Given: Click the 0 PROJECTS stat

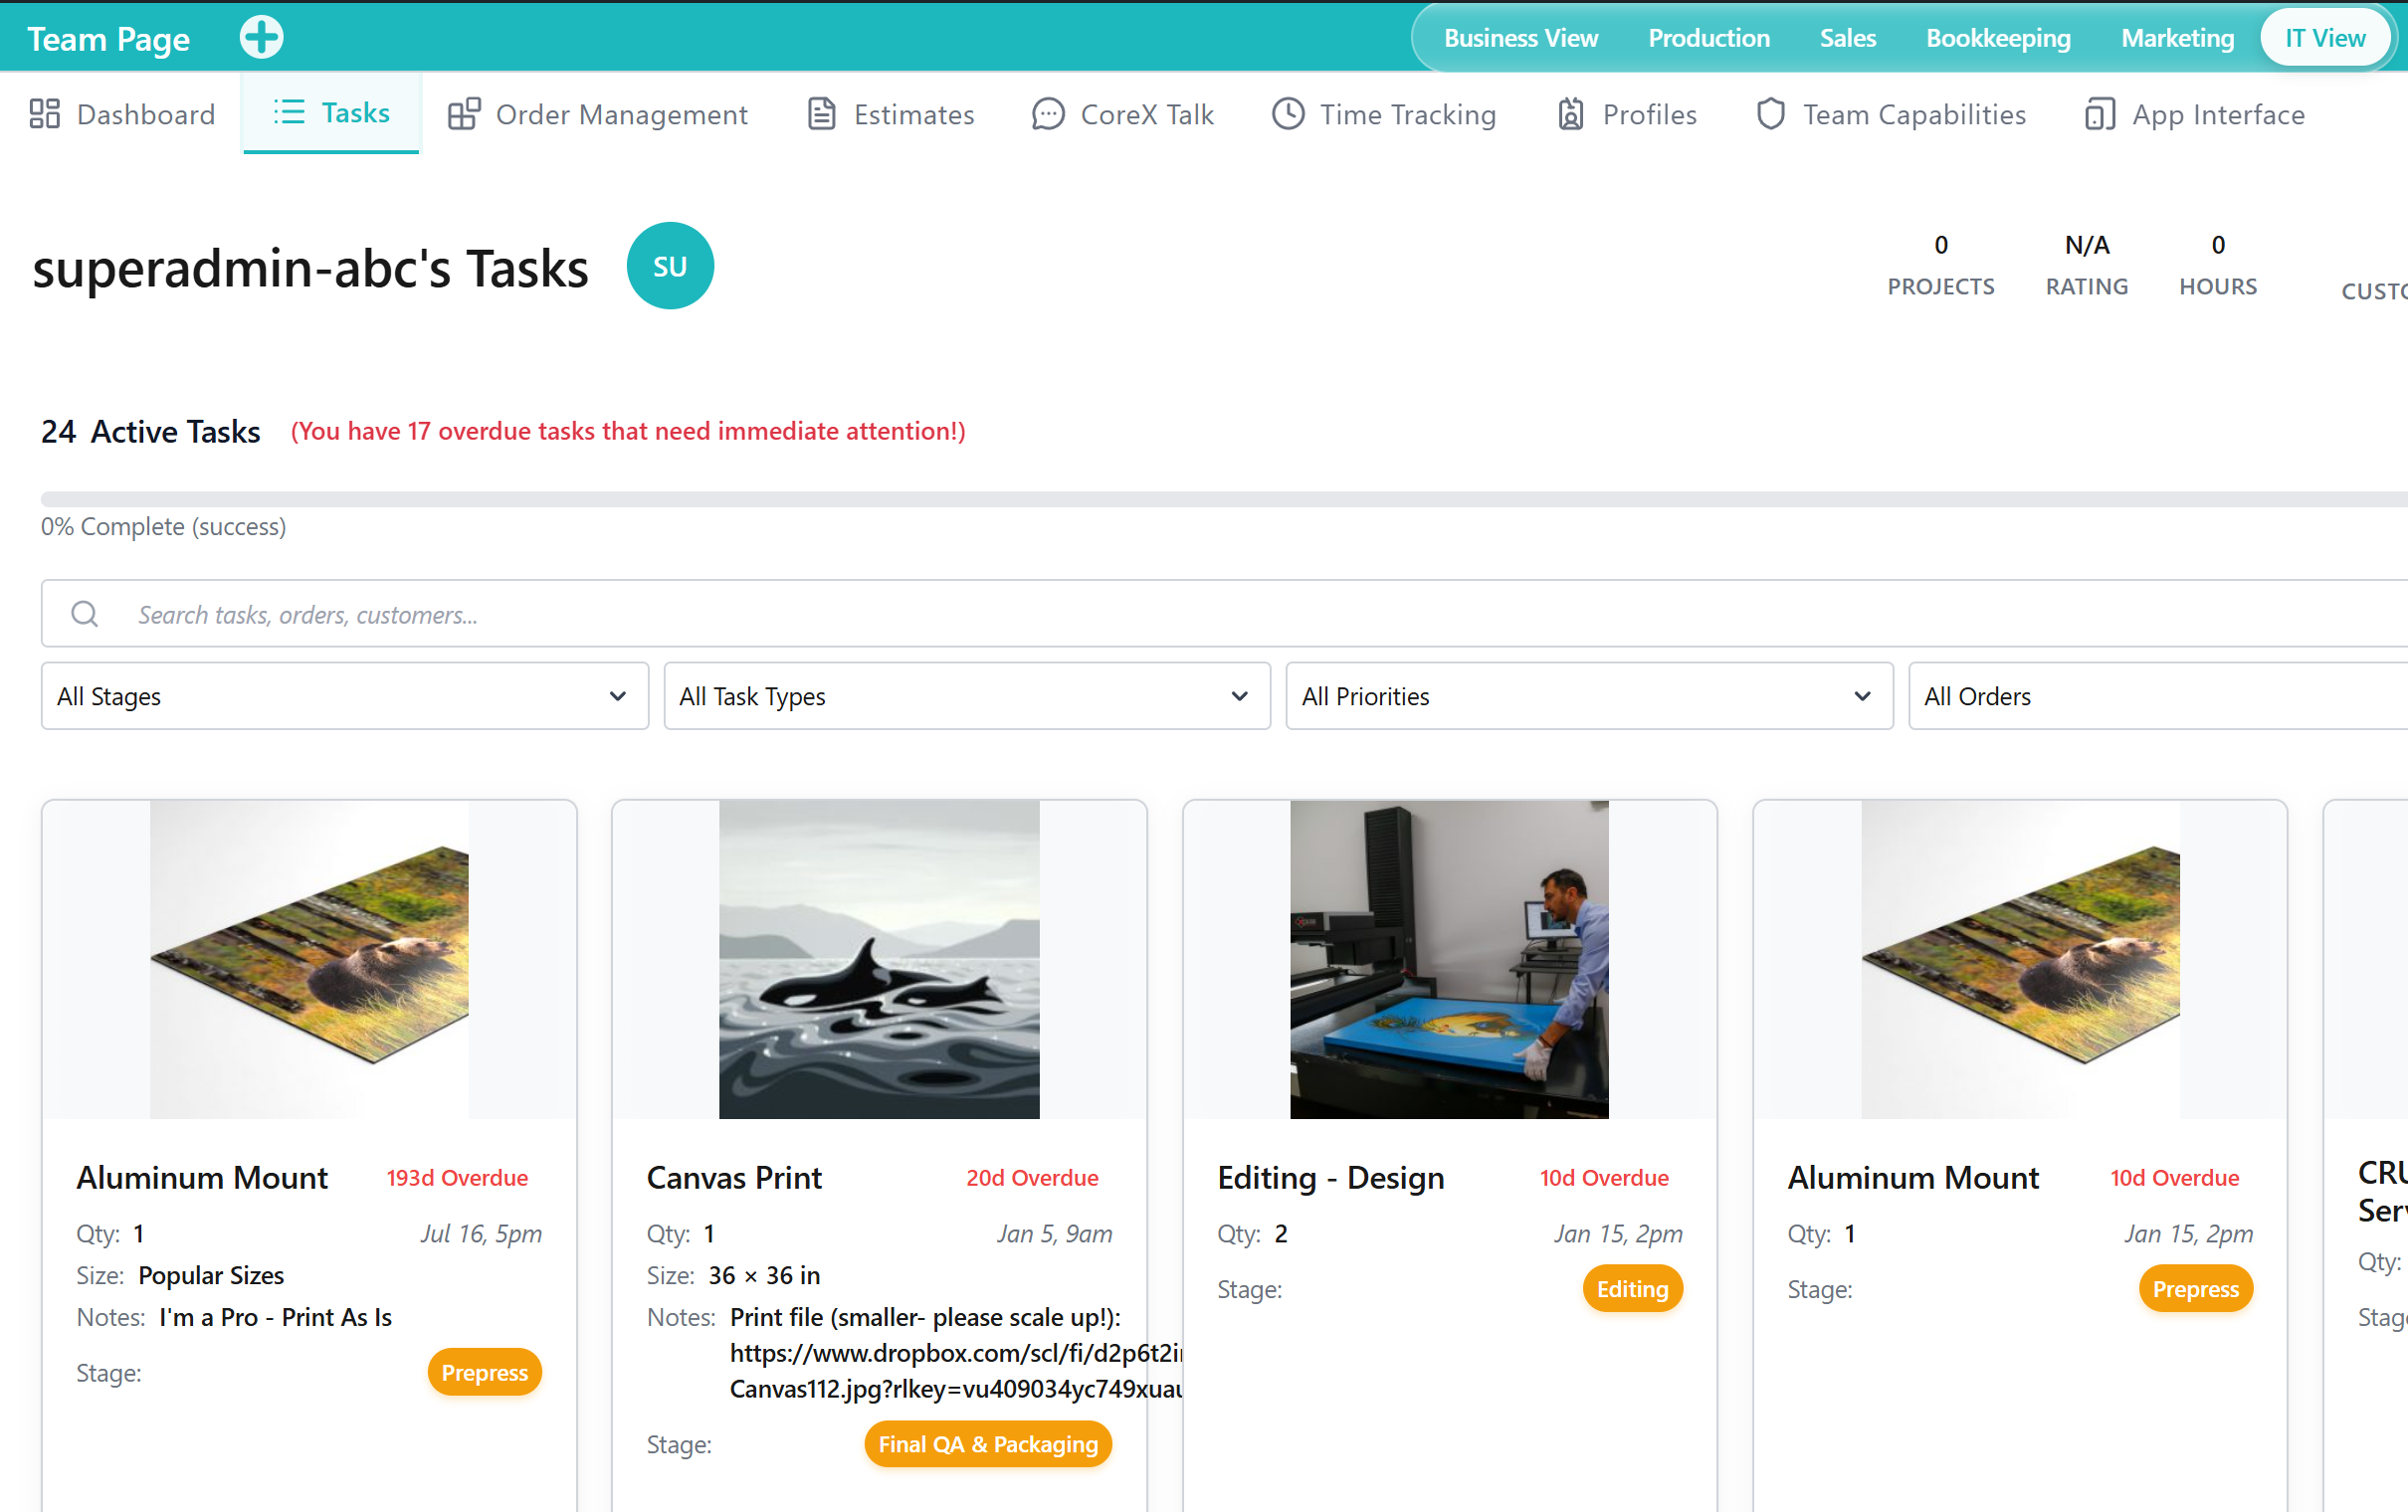Looking at the screenshot, I should click(1940, 265).
